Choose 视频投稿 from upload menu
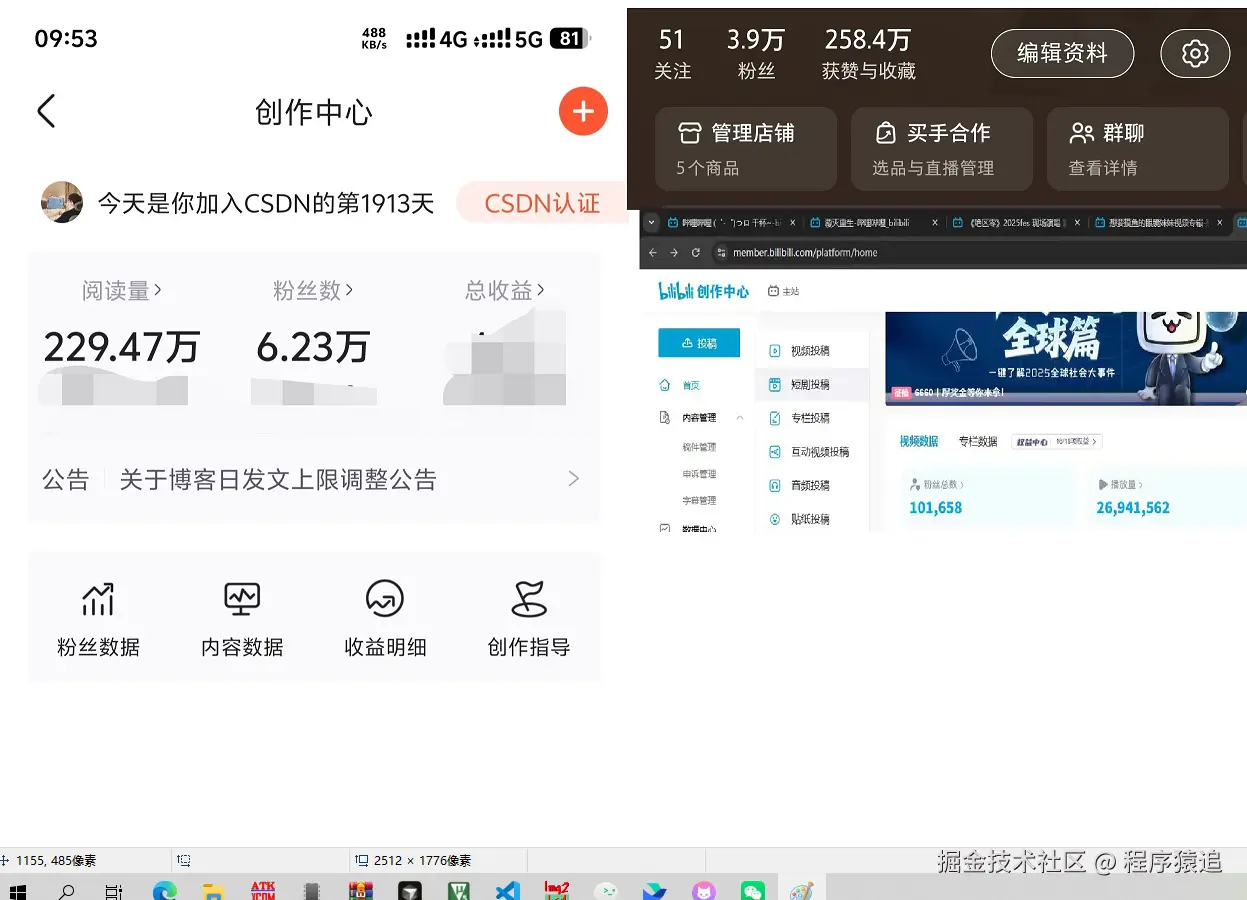The image size is (1247, 900). [812, 351]
